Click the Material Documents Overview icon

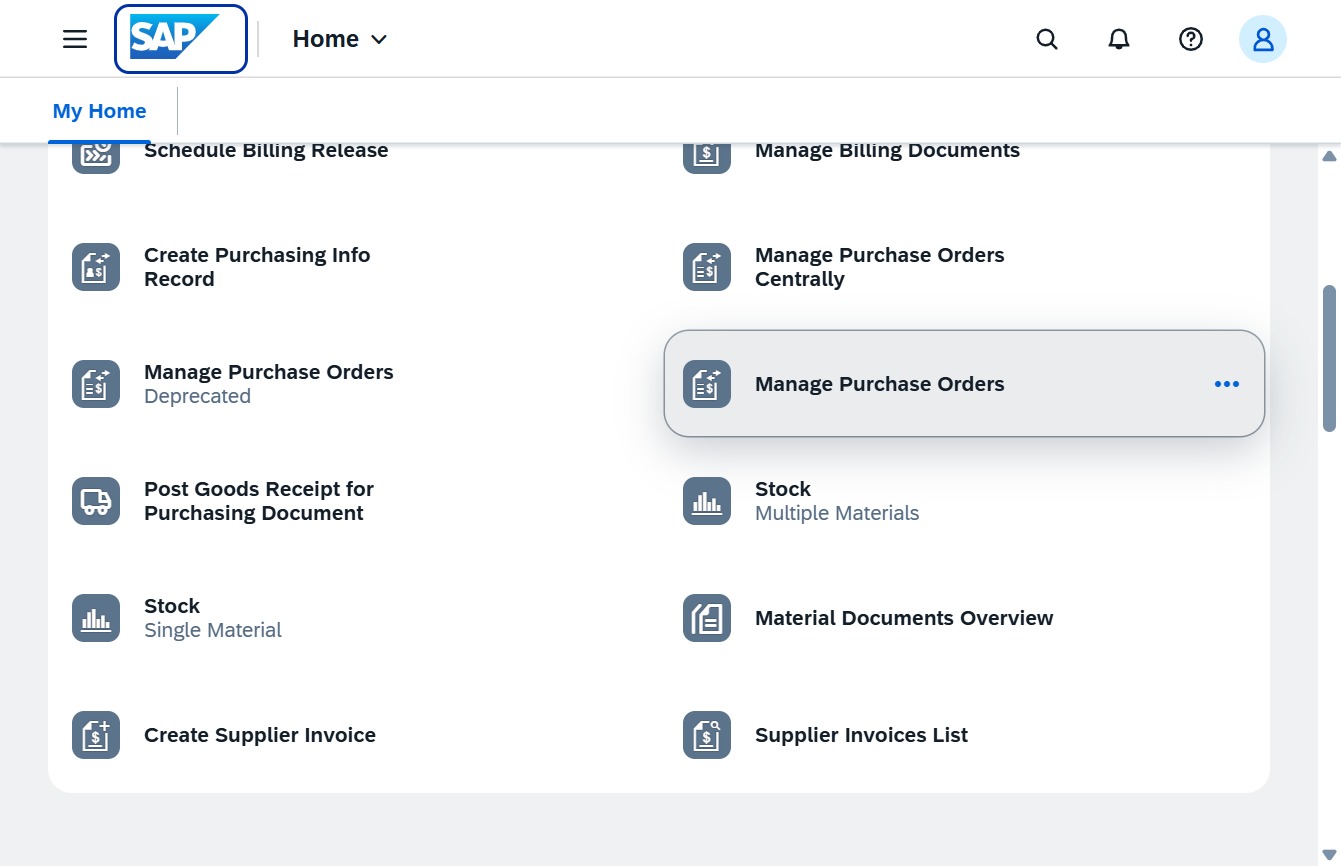pyautogui.click(x=707, y=618)
